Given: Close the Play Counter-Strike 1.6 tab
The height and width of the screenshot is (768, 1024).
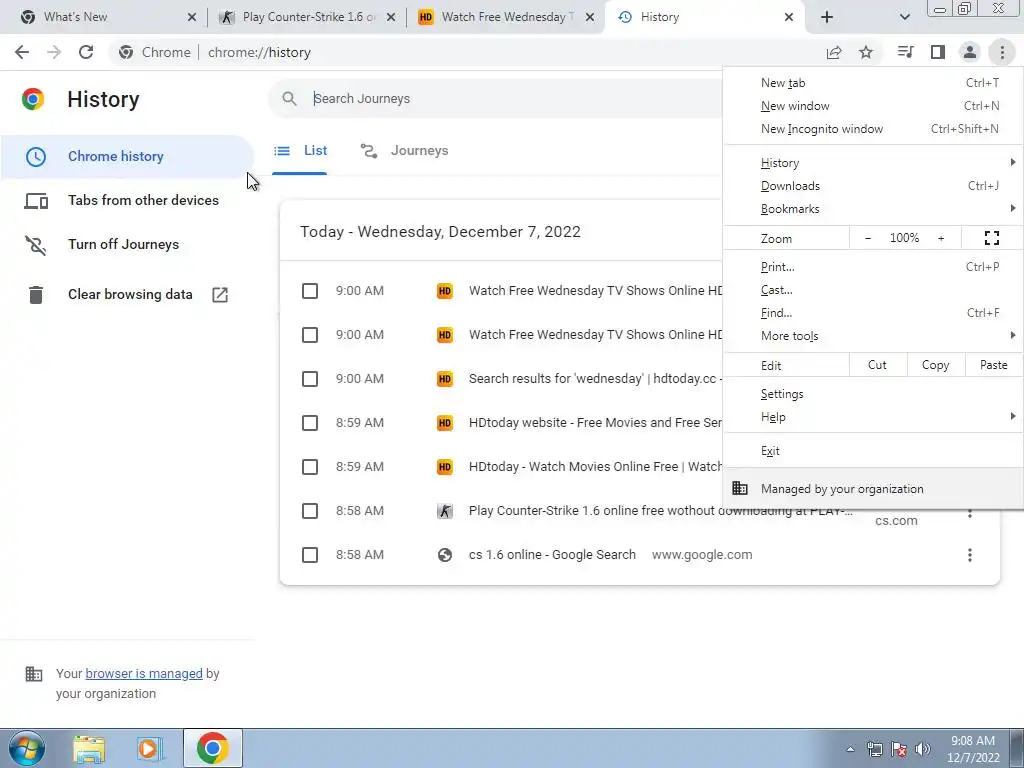Looking at the screenshot, I should tap(391, 17).
